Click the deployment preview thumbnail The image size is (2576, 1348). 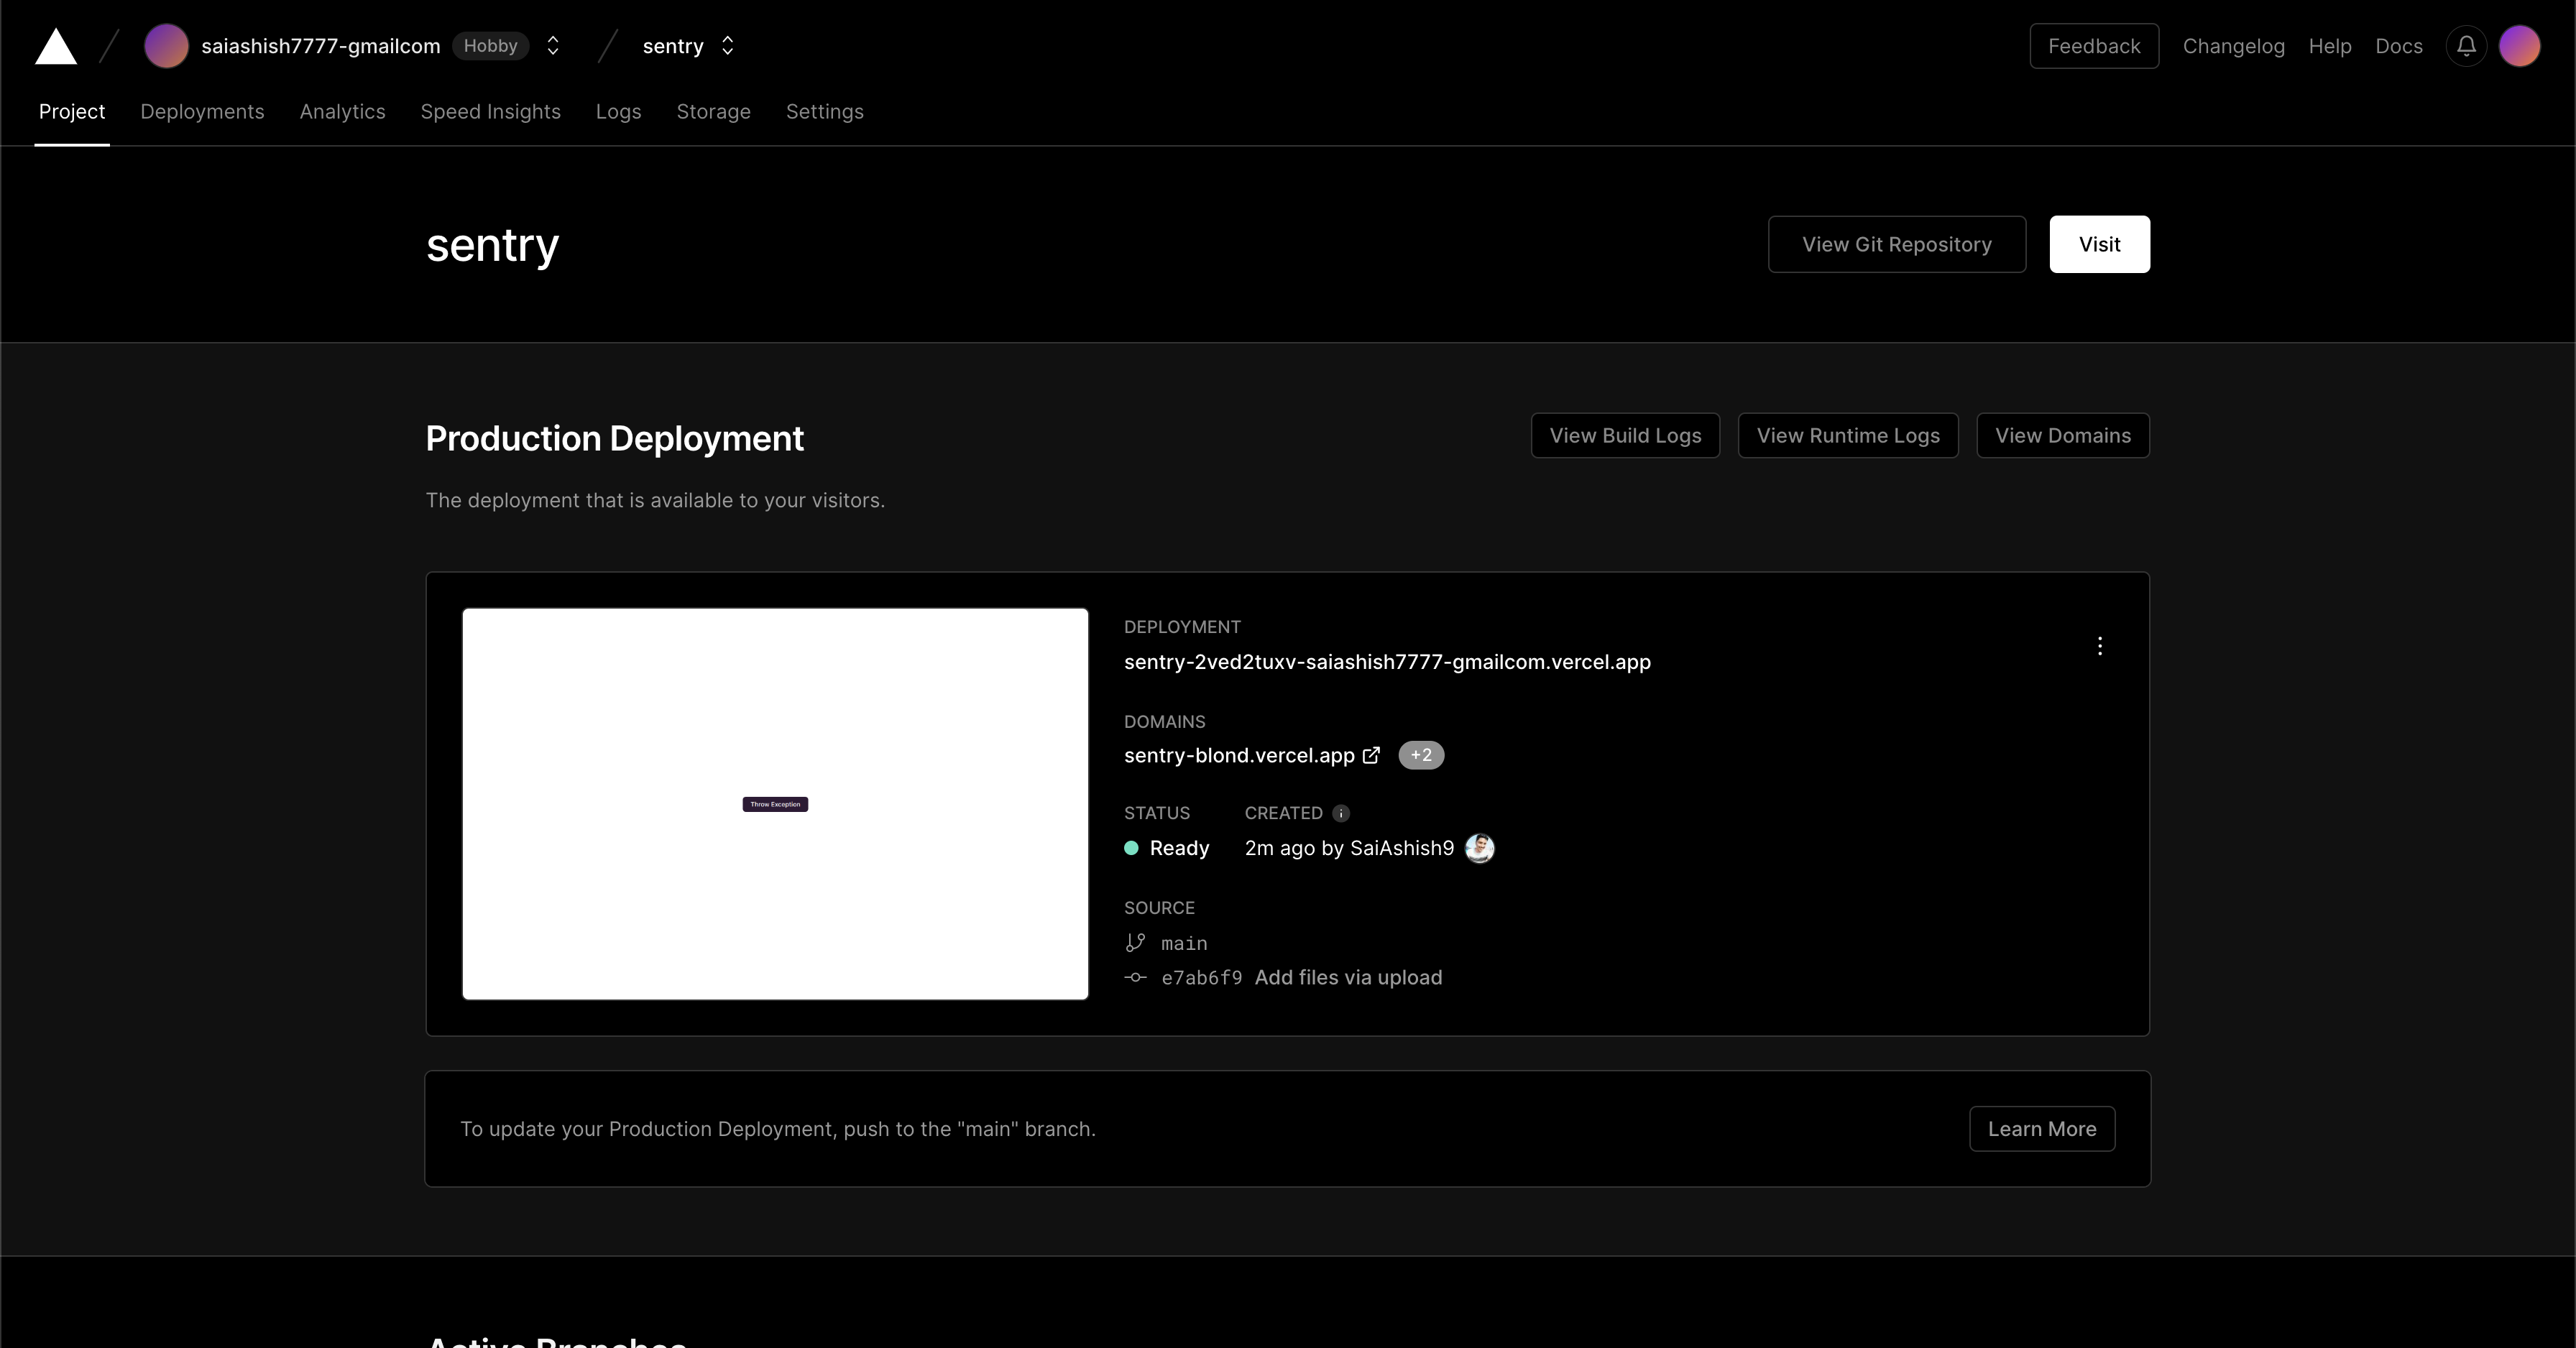(x=775, y=804)
